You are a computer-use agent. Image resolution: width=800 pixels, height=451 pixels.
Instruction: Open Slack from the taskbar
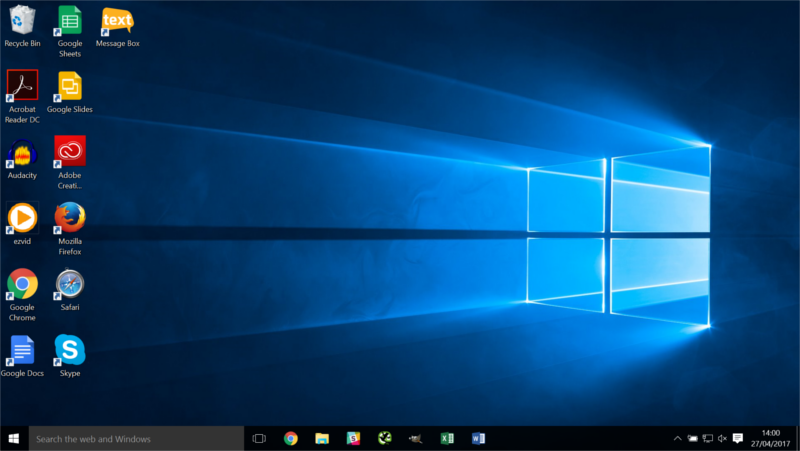pos(353,438)
